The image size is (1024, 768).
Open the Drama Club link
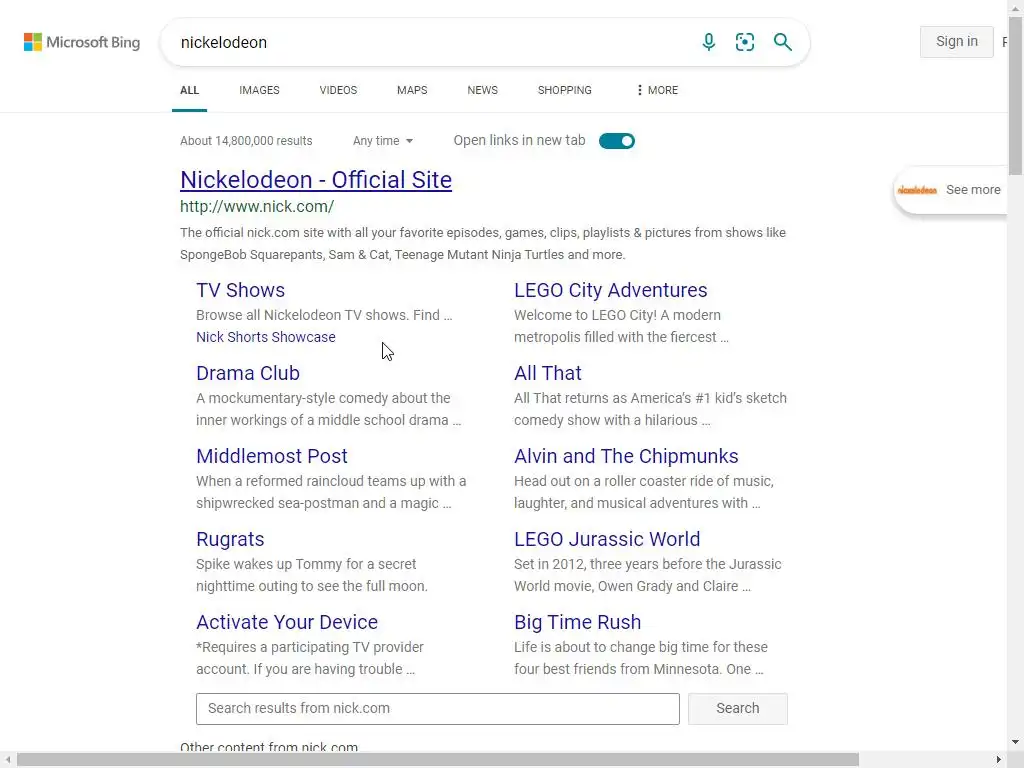(x=248, y=373)
